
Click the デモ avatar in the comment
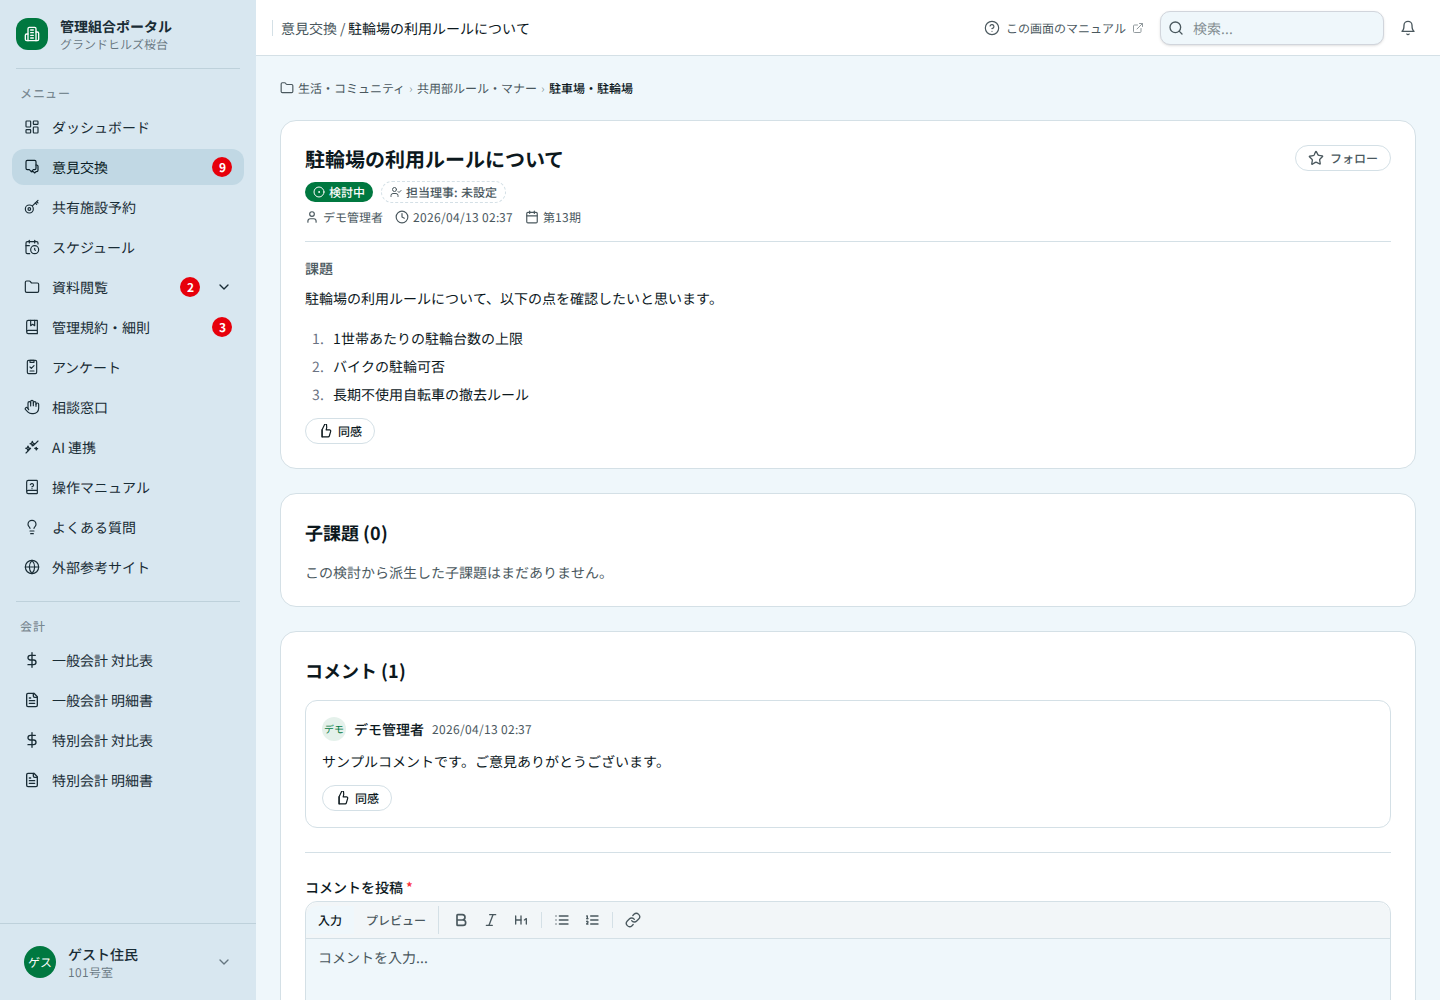[334, 729]
